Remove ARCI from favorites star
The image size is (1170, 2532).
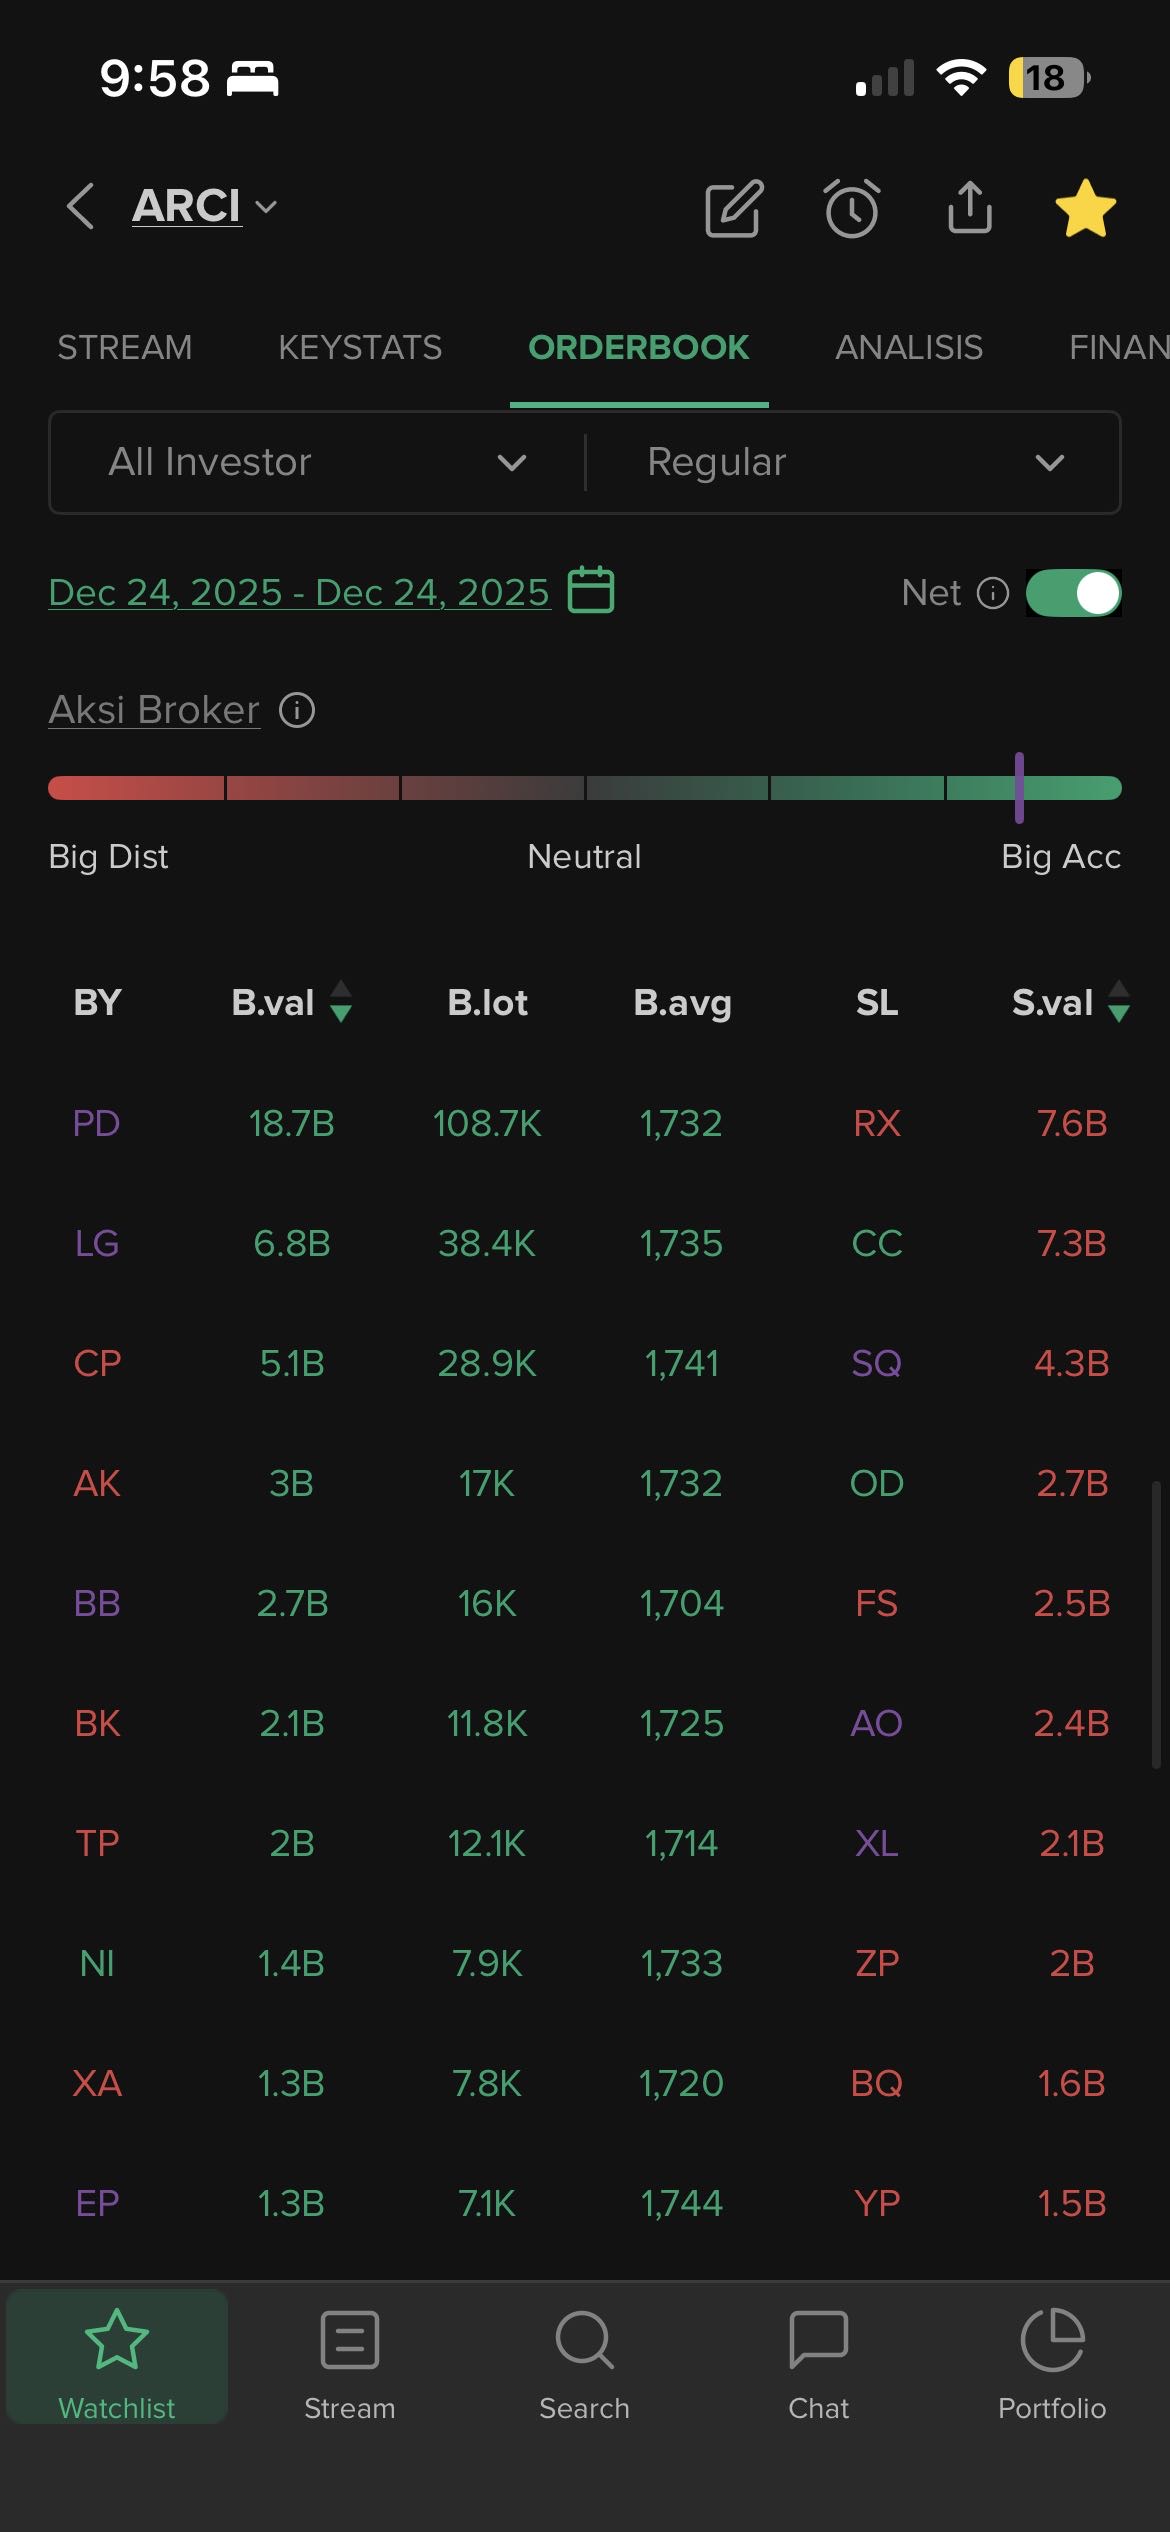[x=1085, y=209]
